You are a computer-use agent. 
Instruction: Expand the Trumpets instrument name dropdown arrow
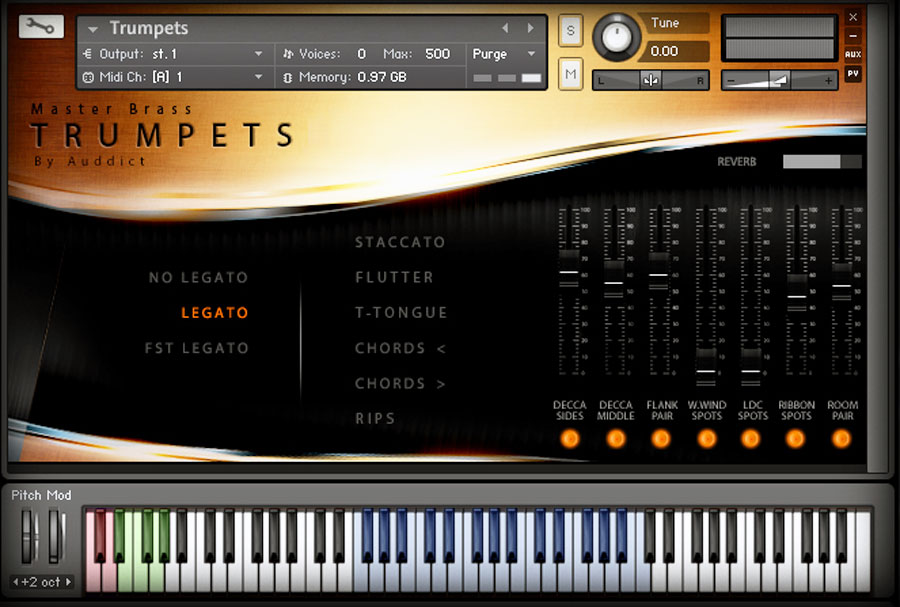[93, 29]
